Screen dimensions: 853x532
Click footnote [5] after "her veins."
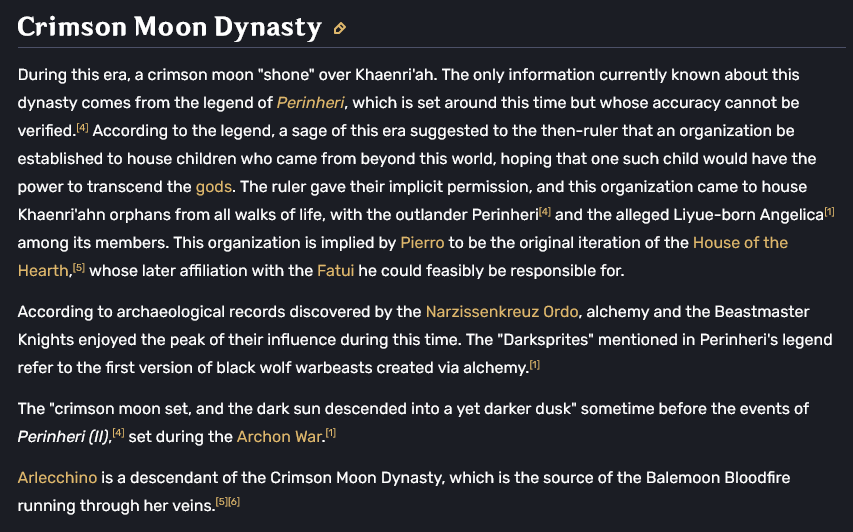222,502
